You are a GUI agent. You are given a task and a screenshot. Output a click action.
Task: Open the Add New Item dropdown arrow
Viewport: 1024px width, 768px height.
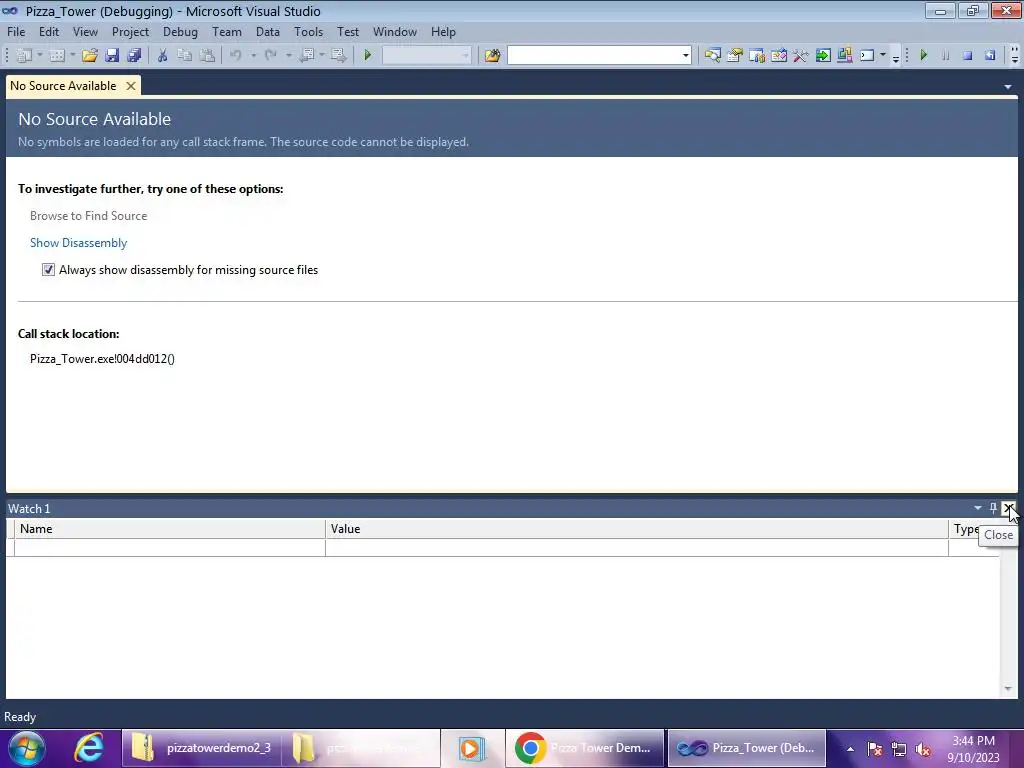pyautogui.click(x=72, y=56)
